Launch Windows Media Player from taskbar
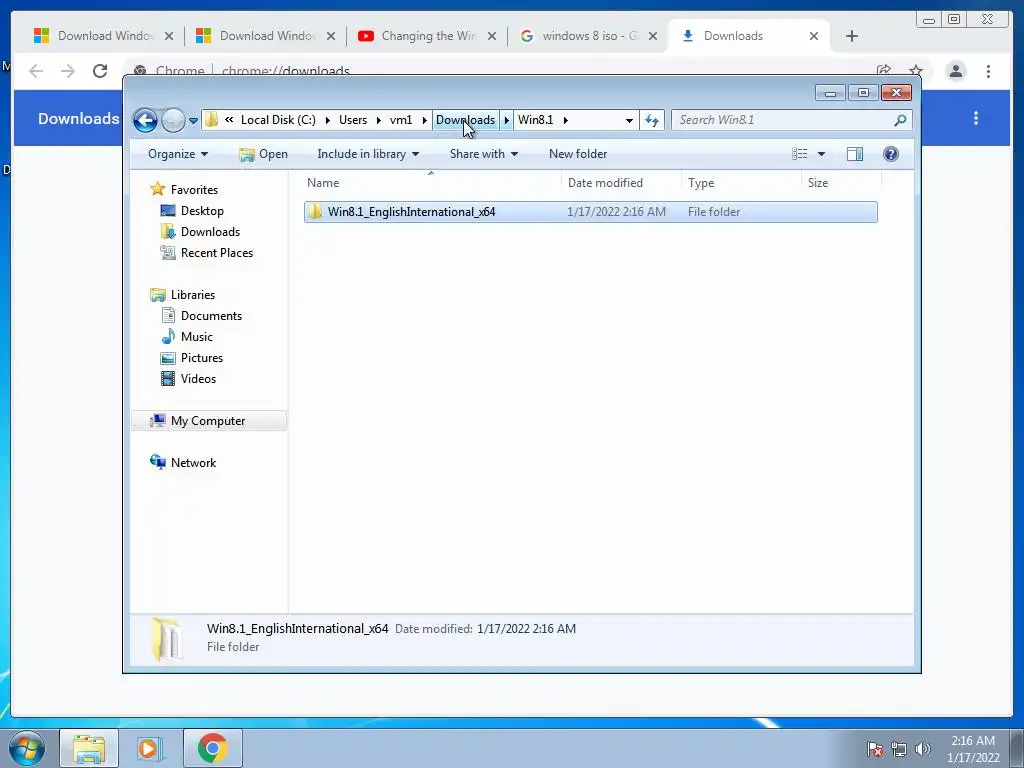The image size is (1024, 768). pos(150,748)
